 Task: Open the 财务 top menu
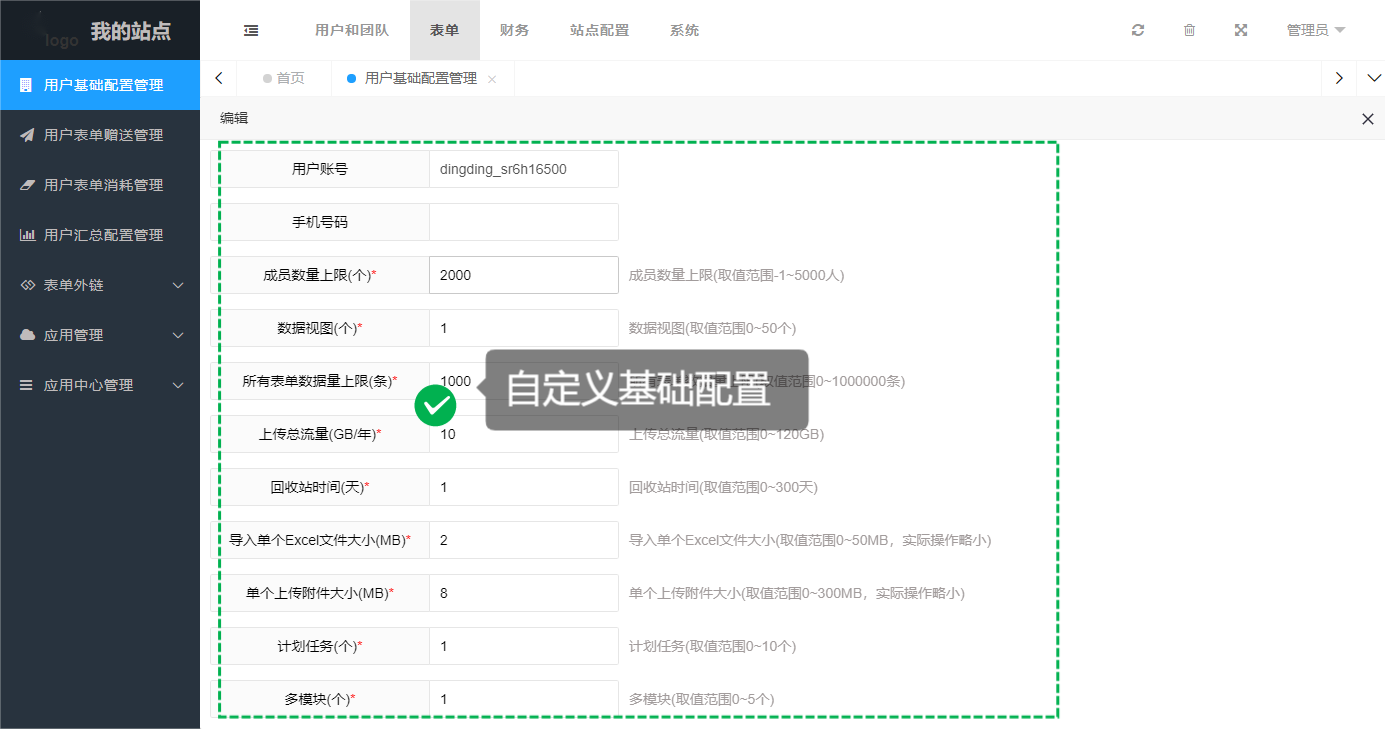[514, 30]
